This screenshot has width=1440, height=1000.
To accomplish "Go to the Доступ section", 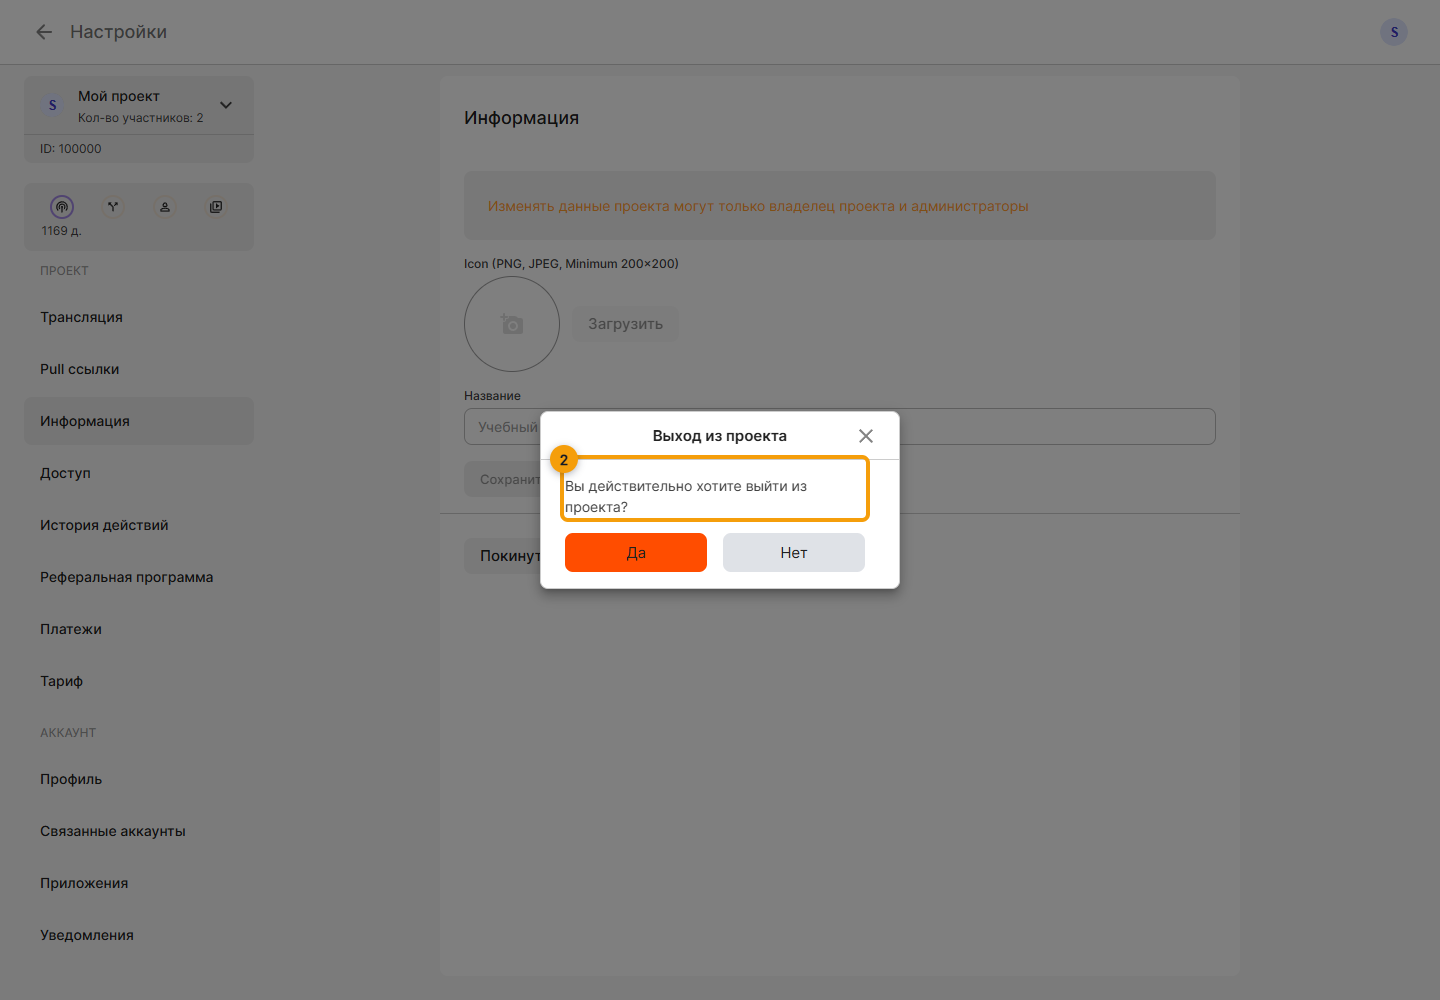I will coord(139,473).
